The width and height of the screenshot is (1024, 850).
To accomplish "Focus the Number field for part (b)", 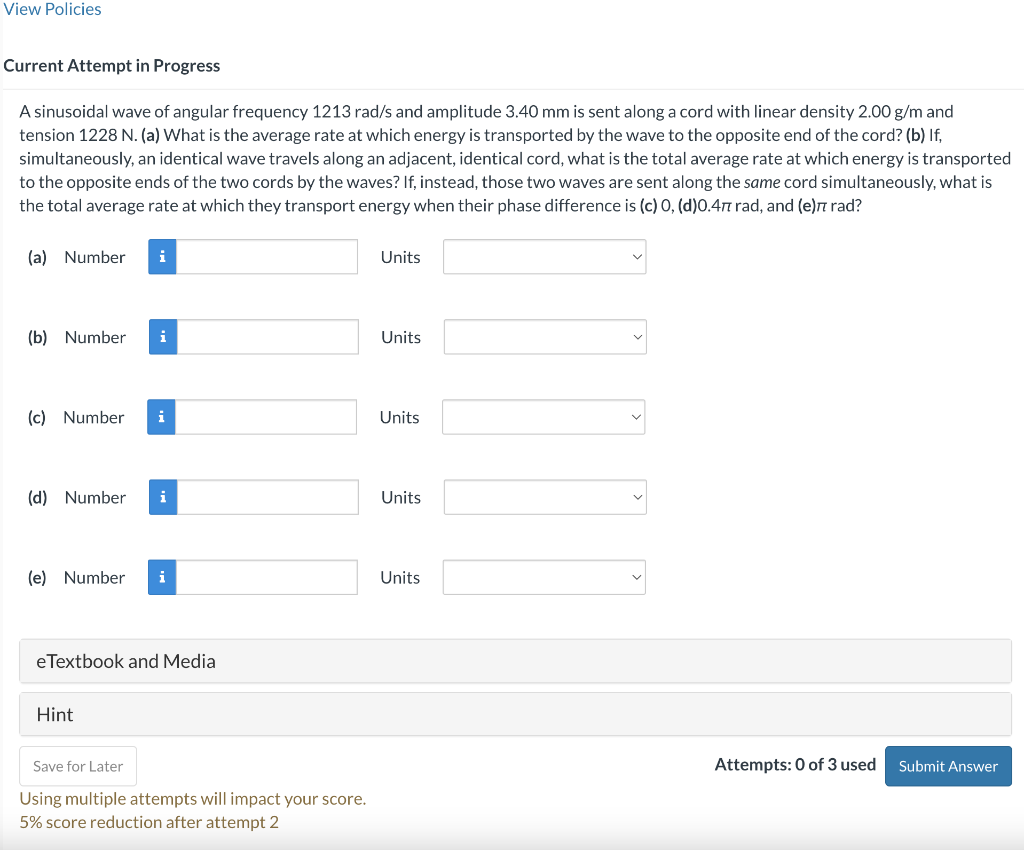I will (x=268, y=337).
